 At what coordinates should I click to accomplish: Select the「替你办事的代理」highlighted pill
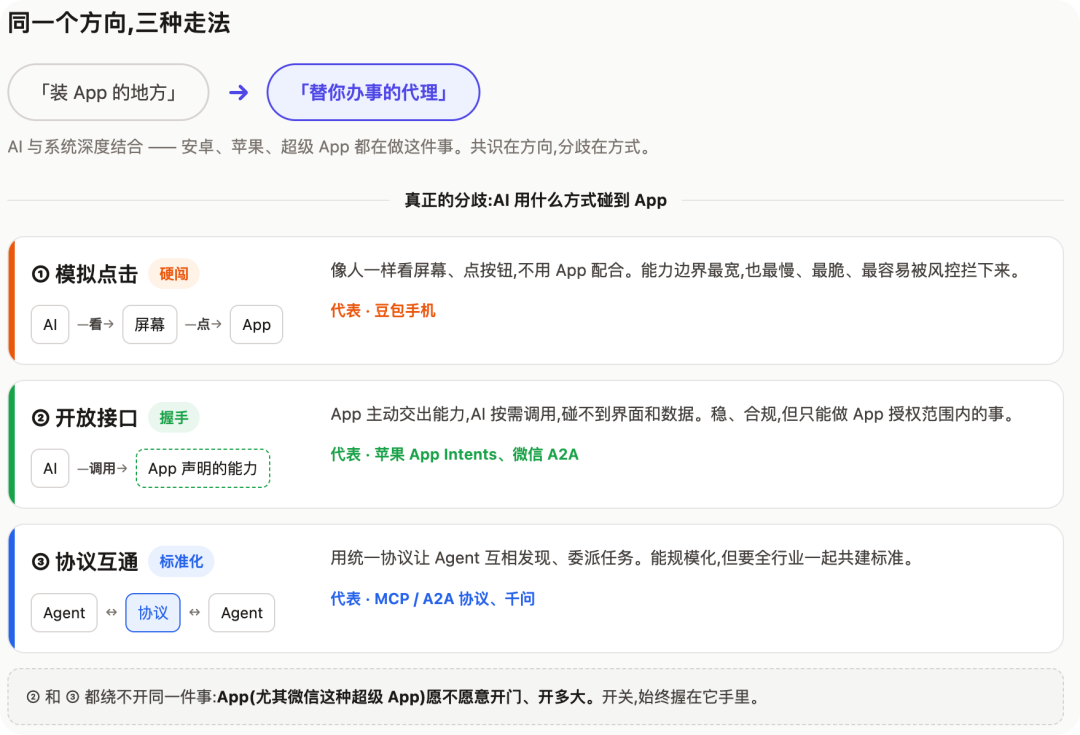373,92
